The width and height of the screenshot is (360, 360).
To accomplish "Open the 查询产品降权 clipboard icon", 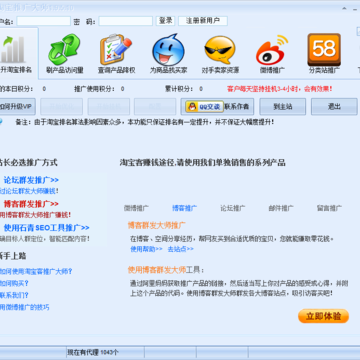I will point(116,49).
